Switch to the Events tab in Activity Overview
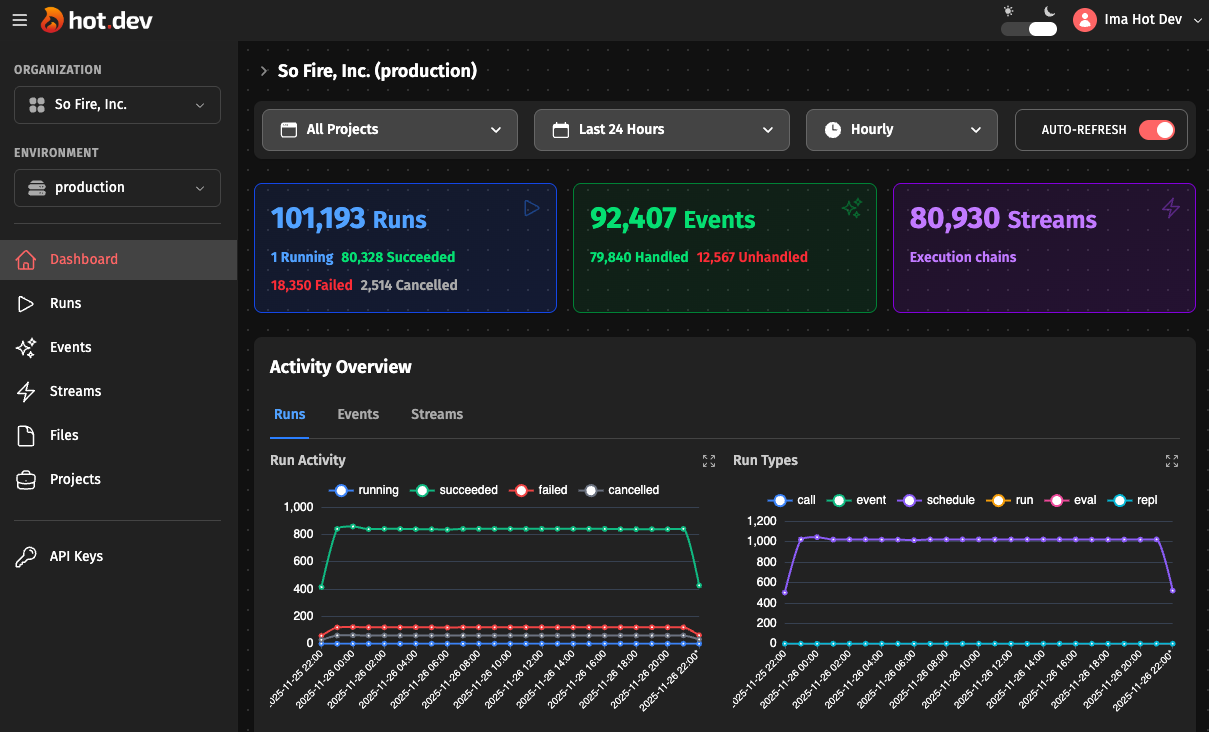 (357, 414)
